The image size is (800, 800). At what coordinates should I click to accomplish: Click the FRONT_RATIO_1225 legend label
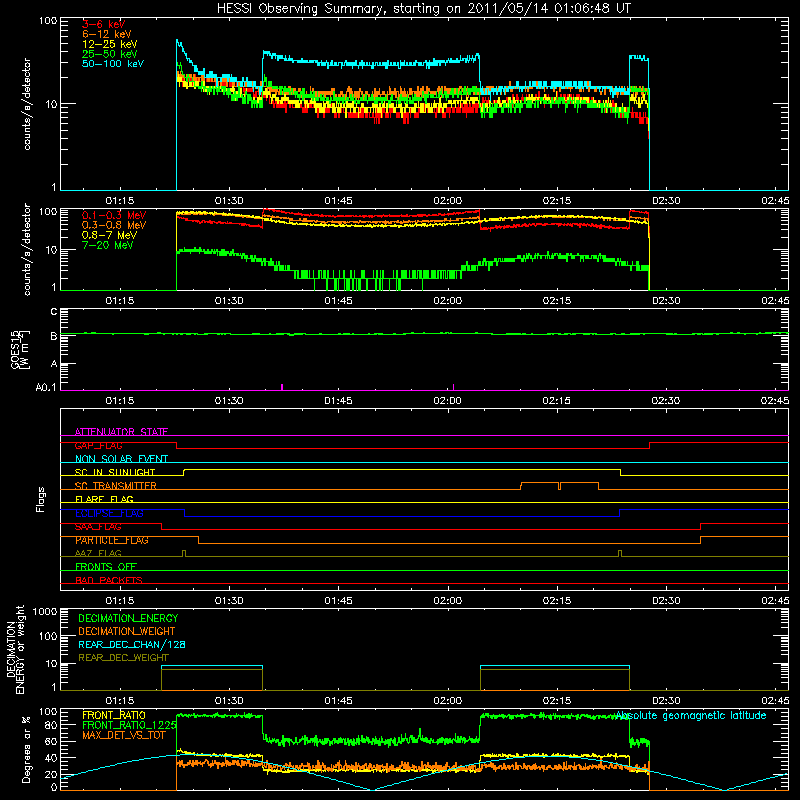click(129, 725)
